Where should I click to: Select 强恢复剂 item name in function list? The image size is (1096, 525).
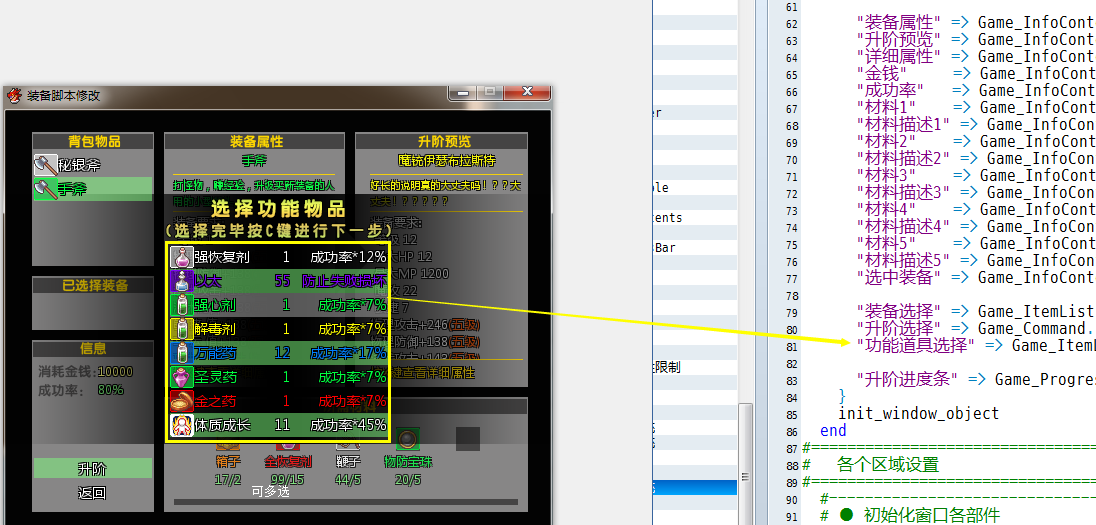(x=222, y=258)
